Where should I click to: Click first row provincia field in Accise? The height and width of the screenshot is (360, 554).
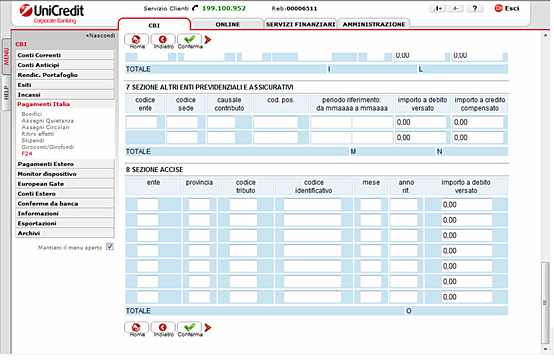pyautogui.click(x=199, y=205)
